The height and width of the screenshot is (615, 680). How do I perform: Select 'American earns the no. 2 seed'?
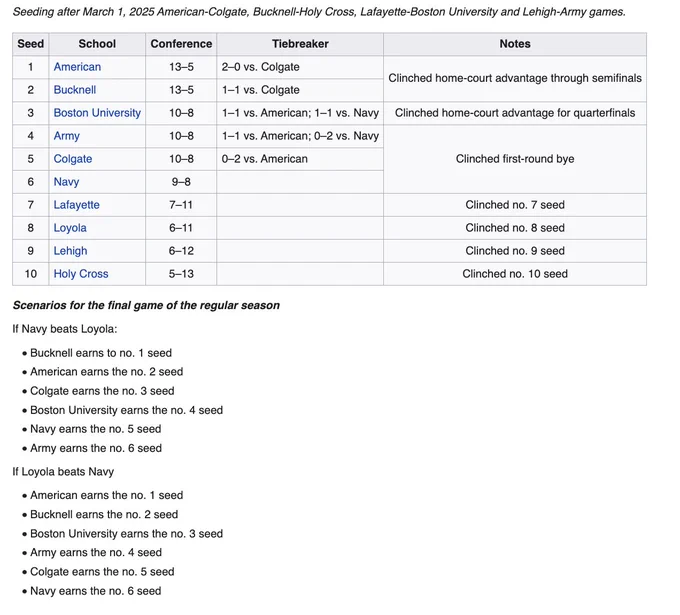tap(106, 372)
